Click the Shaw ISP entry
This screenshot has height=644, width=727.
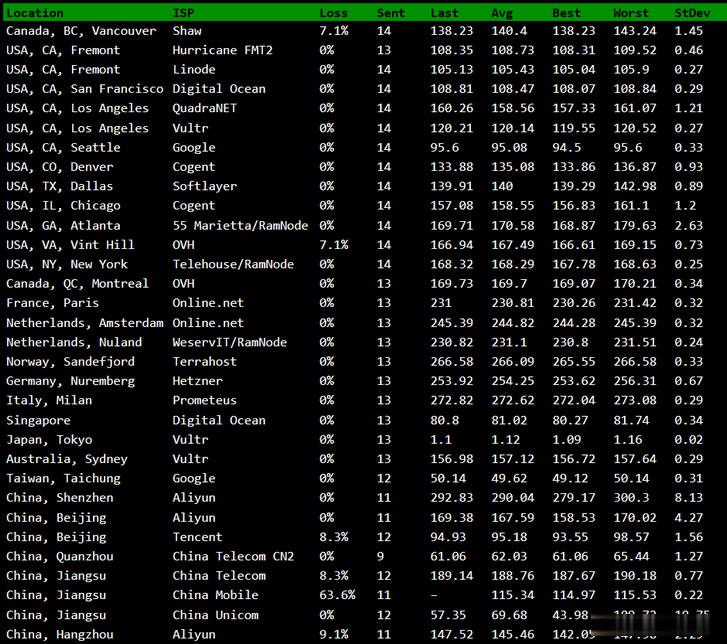[187, 31]
